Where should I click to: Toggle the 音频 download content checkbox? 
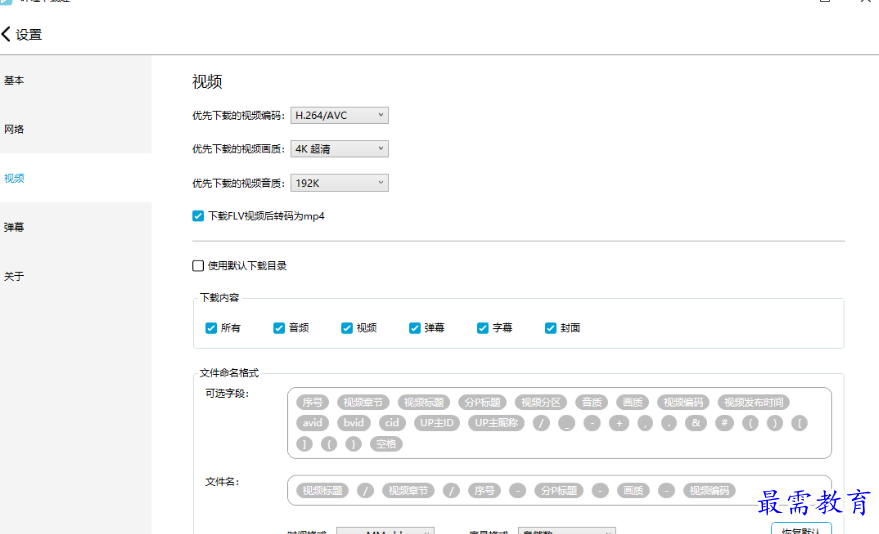coord(279,328)
